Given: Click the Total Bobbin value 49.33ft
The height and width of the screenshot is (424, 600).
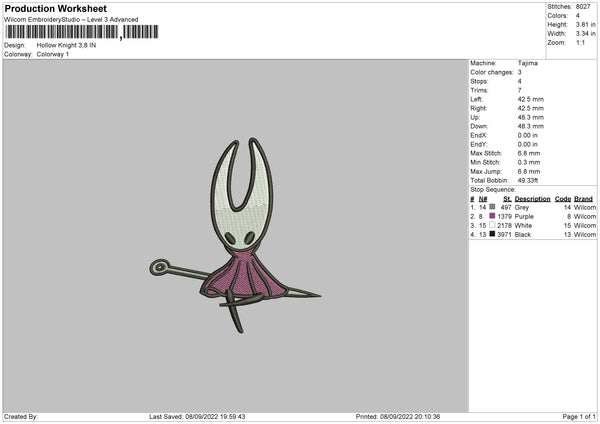Looking at the screenshot, I should [528, 180].
